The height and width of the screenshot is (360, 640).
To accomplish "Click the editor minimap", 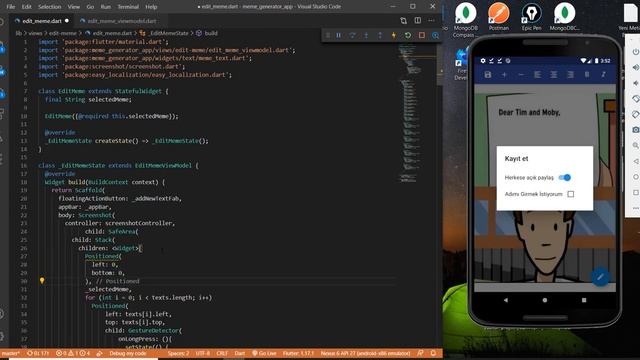I will [x=416, y=114].
